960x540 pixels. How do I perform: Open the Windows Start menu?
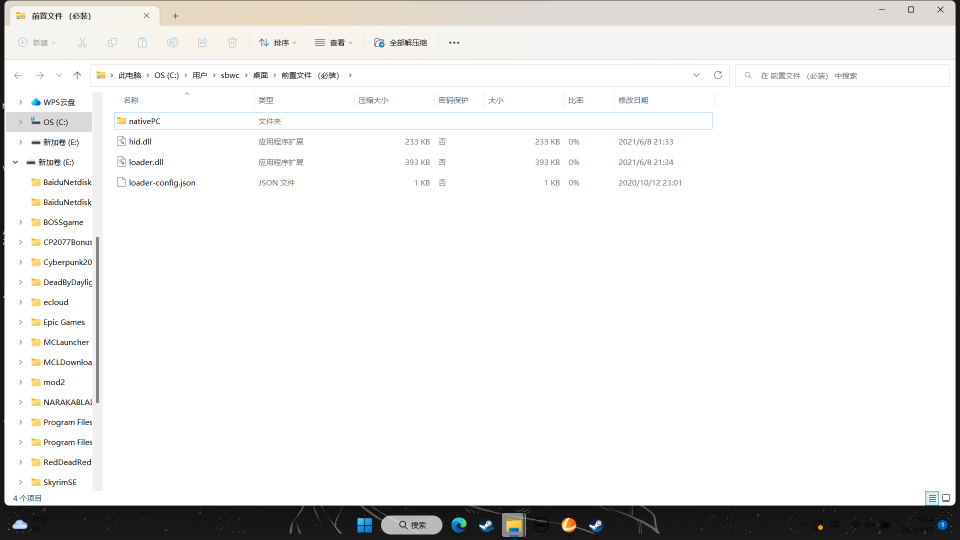(365, 525)
